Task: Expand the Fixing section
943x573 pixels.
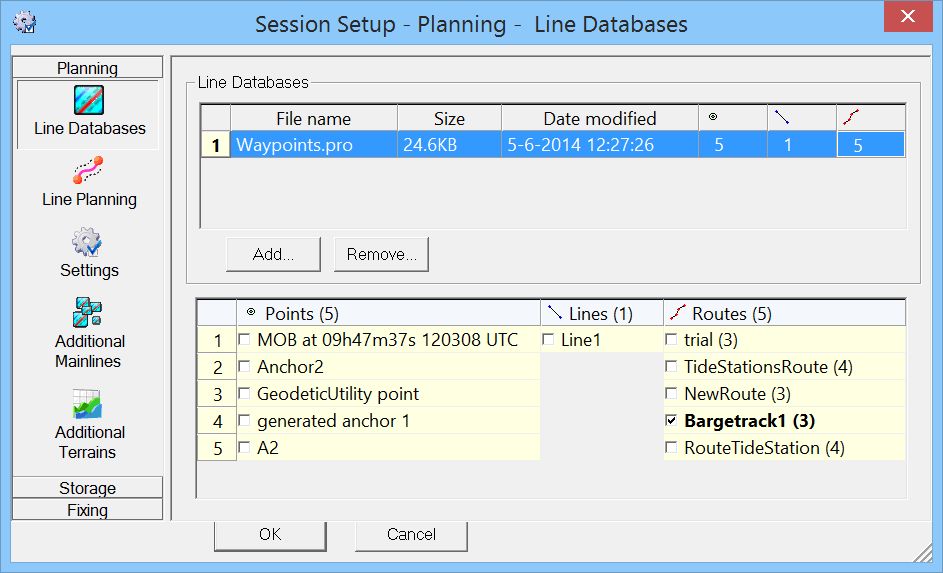Action: 88,510
